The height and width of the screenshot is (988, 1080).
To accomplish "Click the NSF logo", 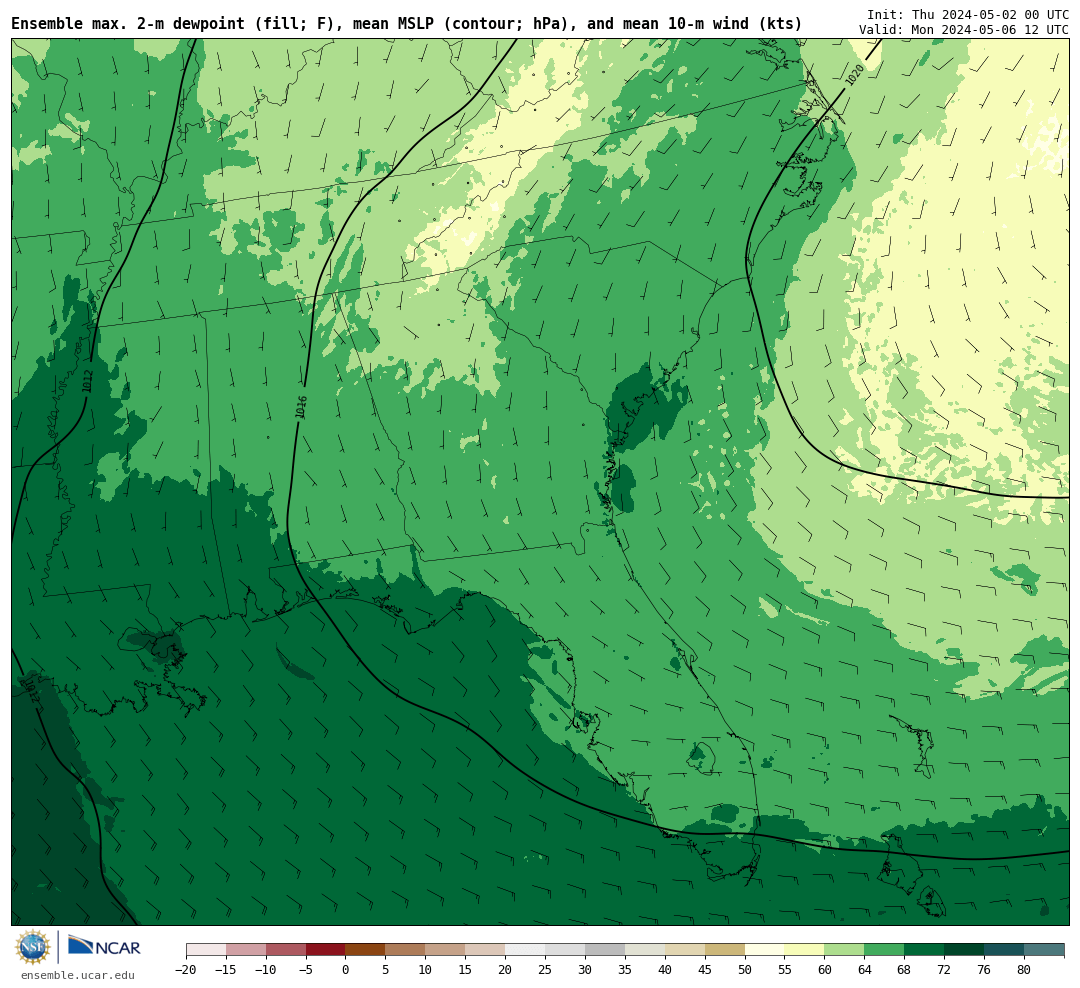I will 33,947.
